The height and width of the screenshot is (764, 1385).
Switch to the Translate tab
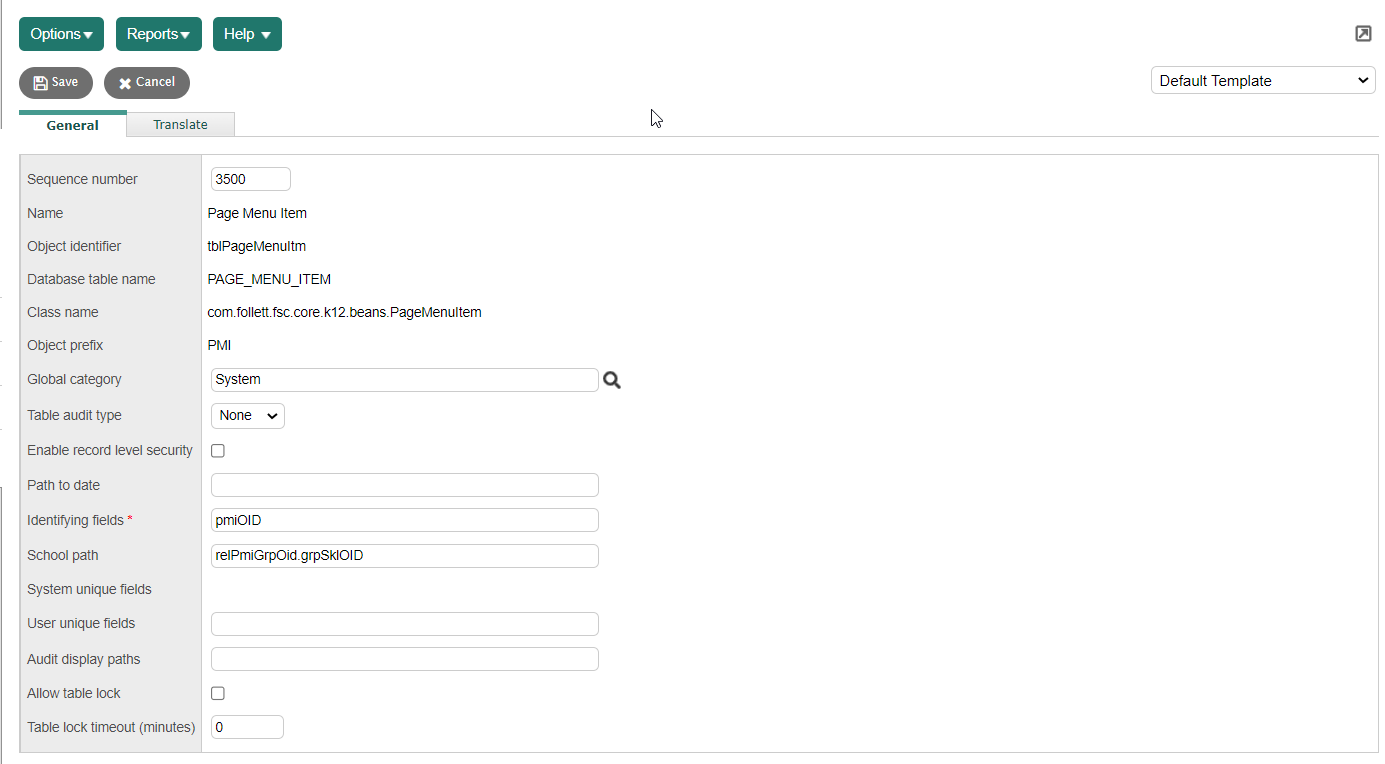(180, 124)
